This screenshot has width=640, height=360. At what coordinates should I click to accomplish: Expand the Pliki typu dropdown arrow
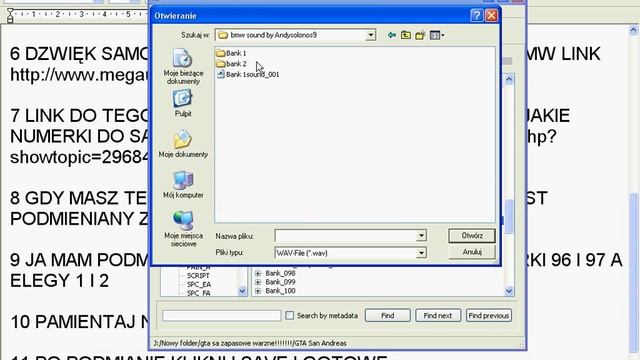click(x=421, y=253)
